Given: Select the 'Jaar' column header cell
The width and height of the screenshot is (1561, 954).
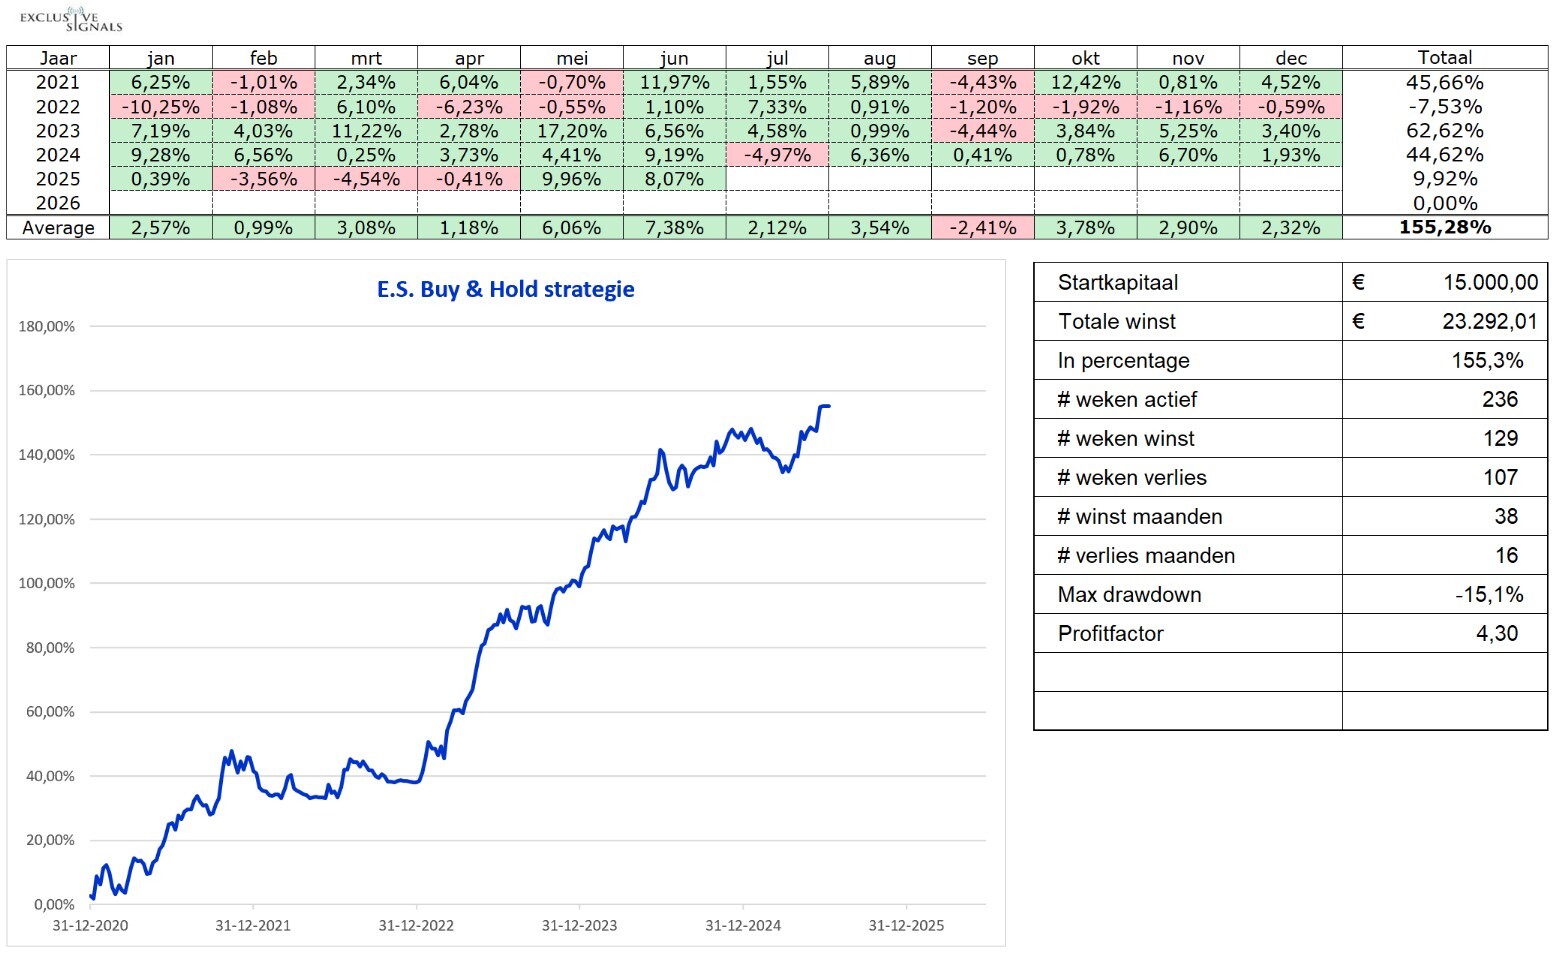Looking at the screenshot, I should (58, 58).
